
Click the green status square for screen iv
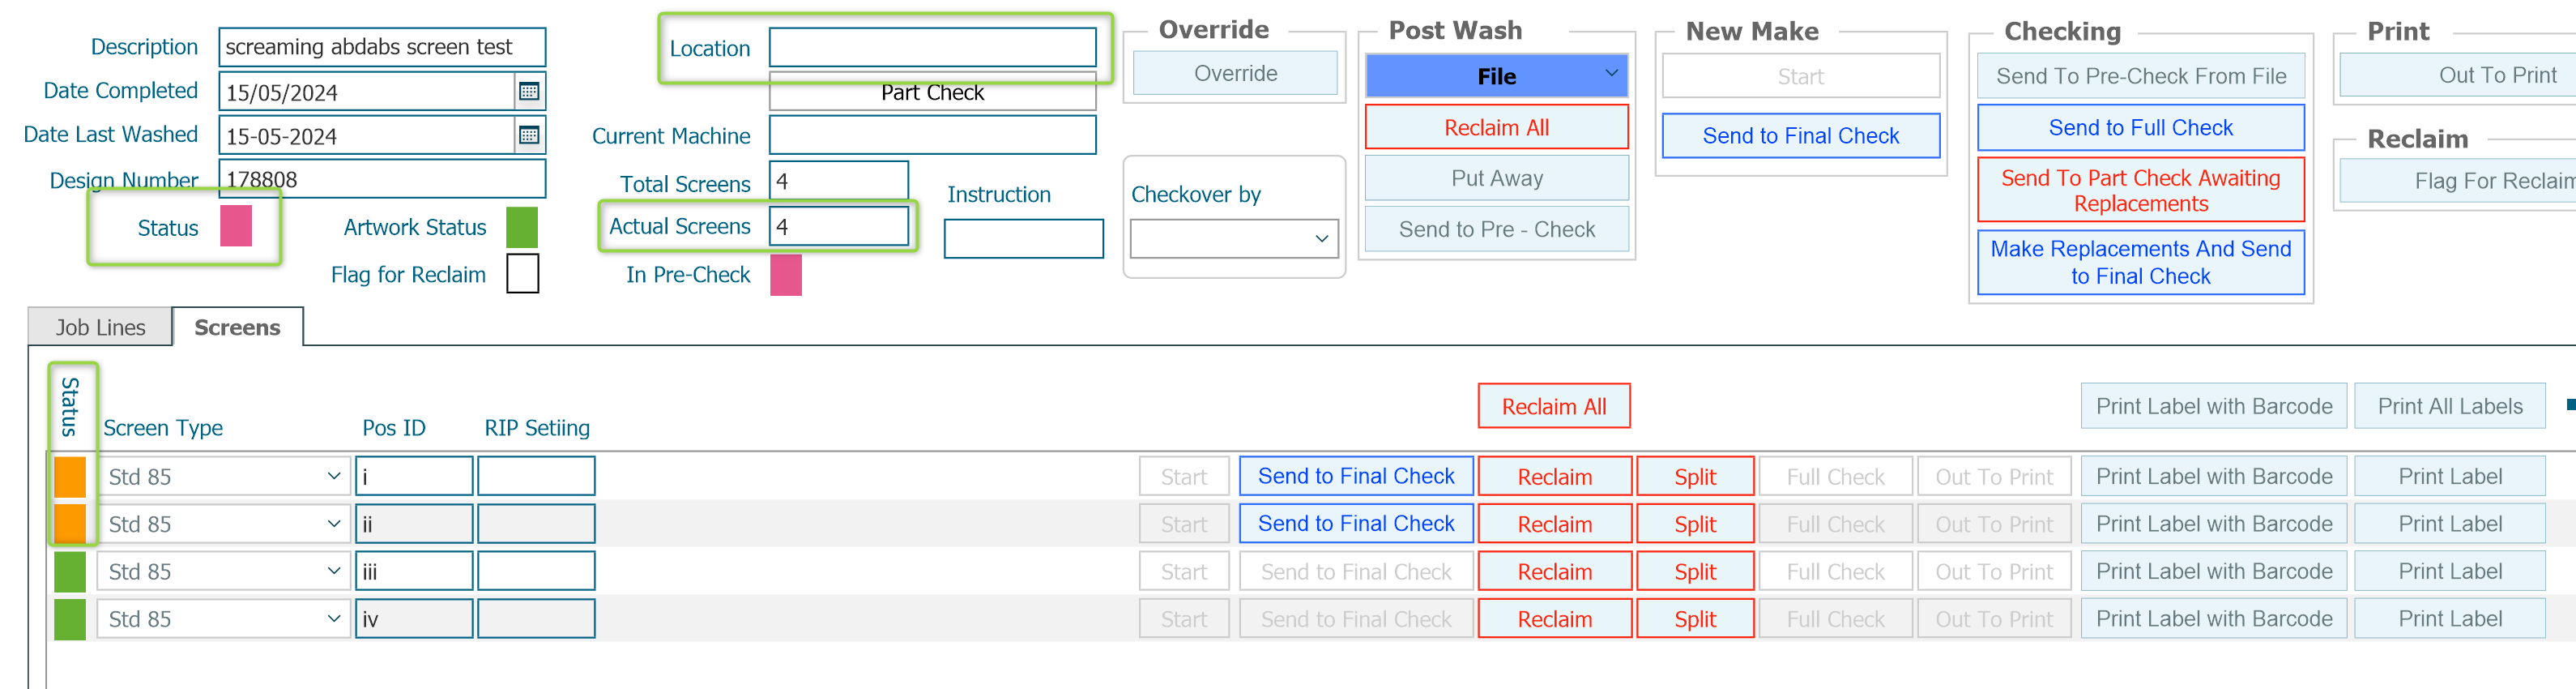coord(70,619)
